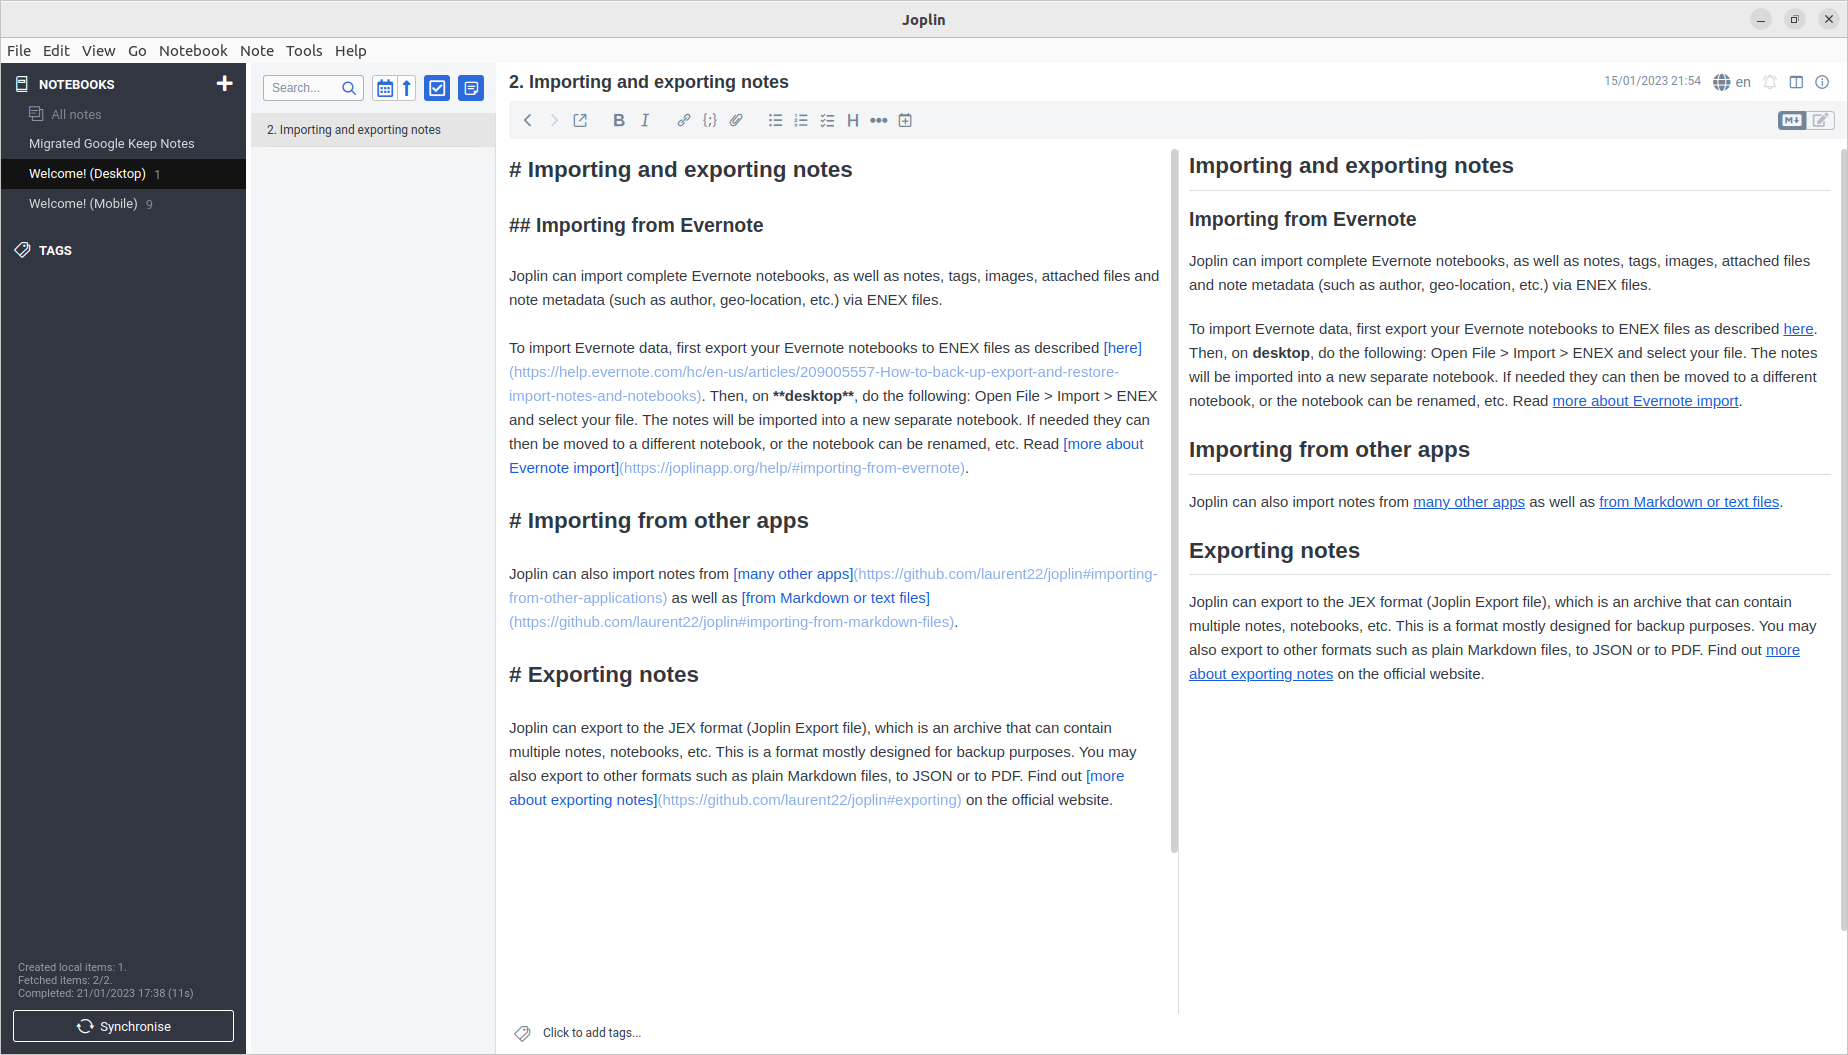
Task: Click the preview pane vertical scrollbar
Action: [1843, 540]
